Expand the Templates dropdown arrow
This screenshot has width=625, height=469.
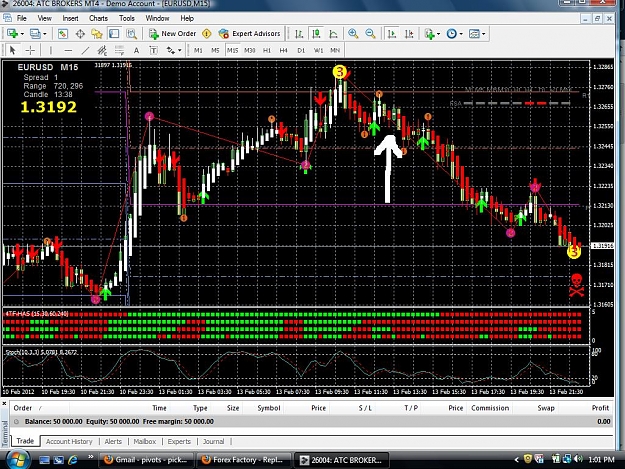click(x=483, y=34)
